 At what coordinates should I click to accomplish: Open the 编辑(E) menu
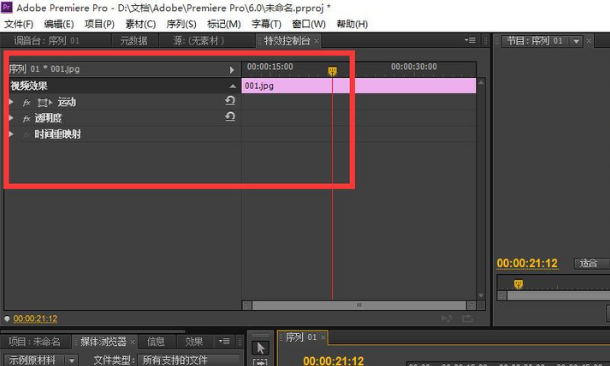[59, 24]
